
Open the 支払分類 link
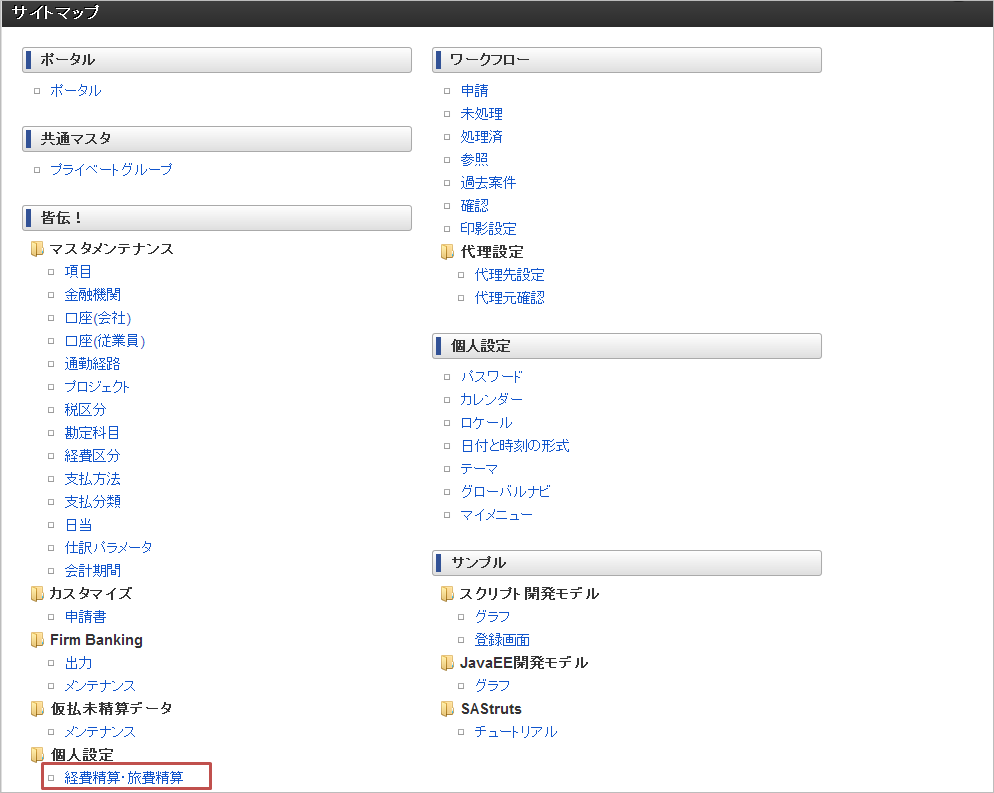coord(93,502)
